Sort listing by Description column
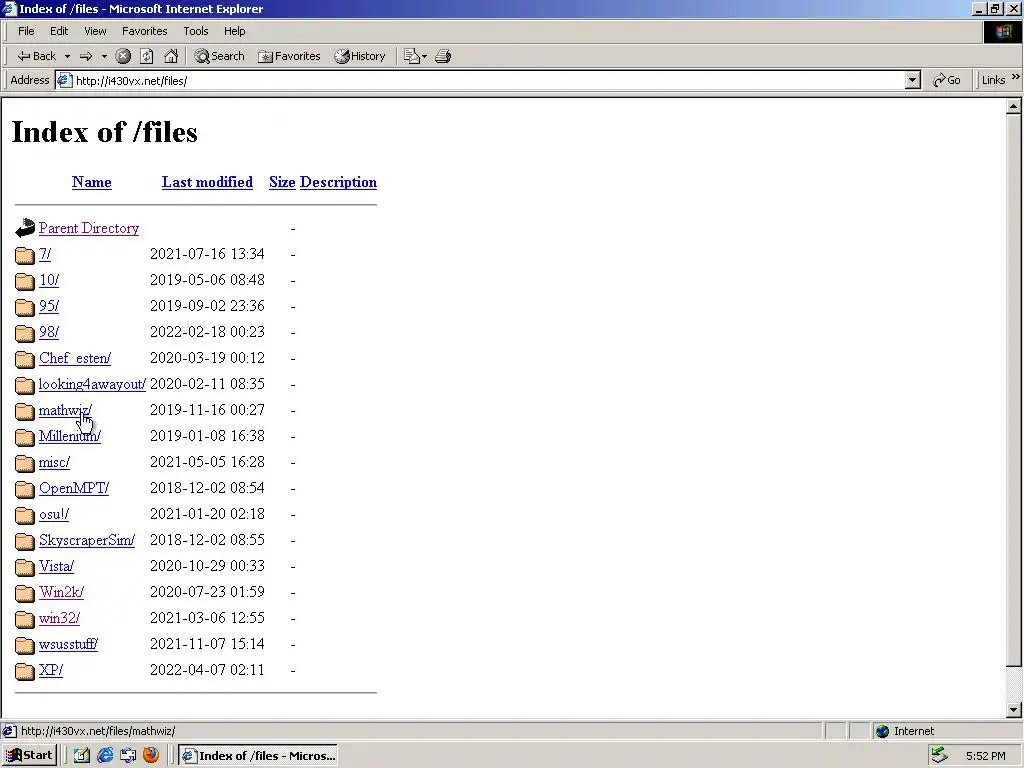 coord(338,182)
